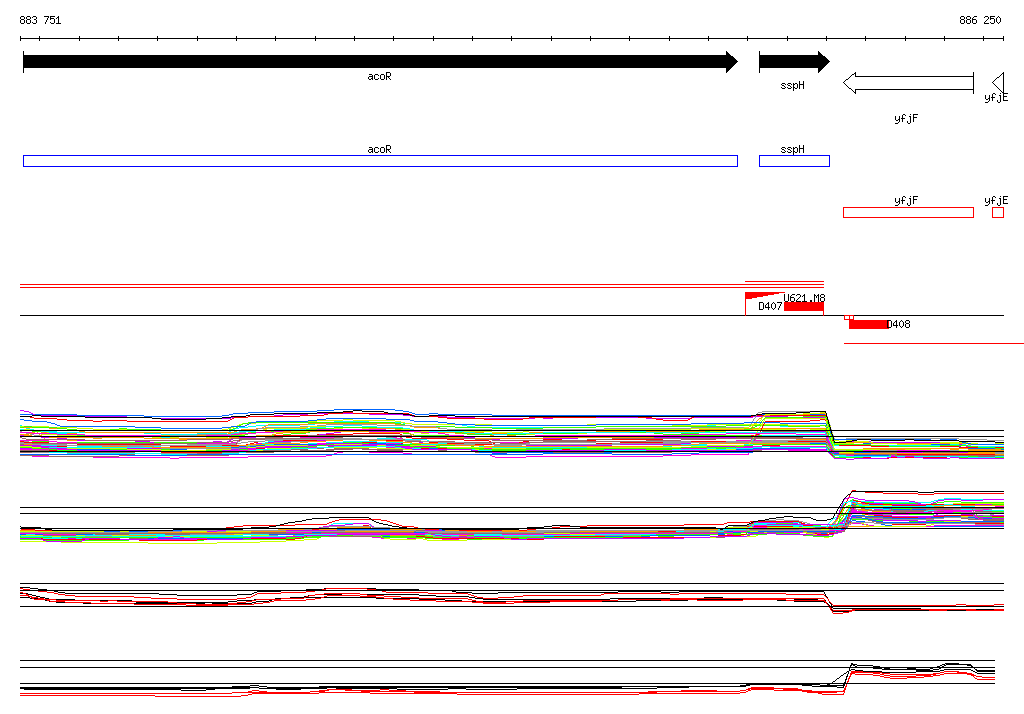Click the start coordinate 883 751

coord(40,20)
